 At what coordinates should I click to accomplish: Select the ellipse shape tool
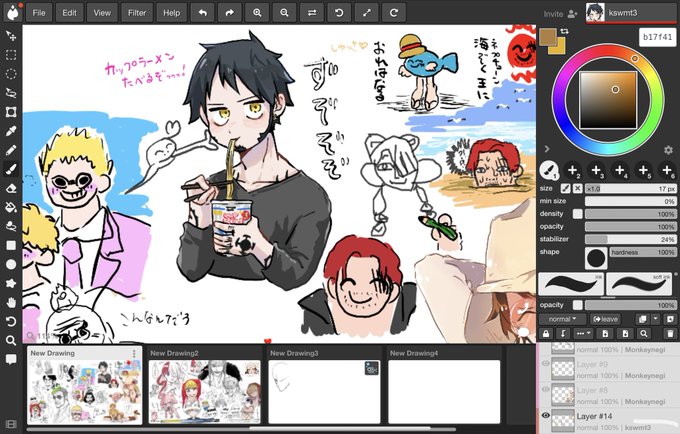click(x=11, y=264)
